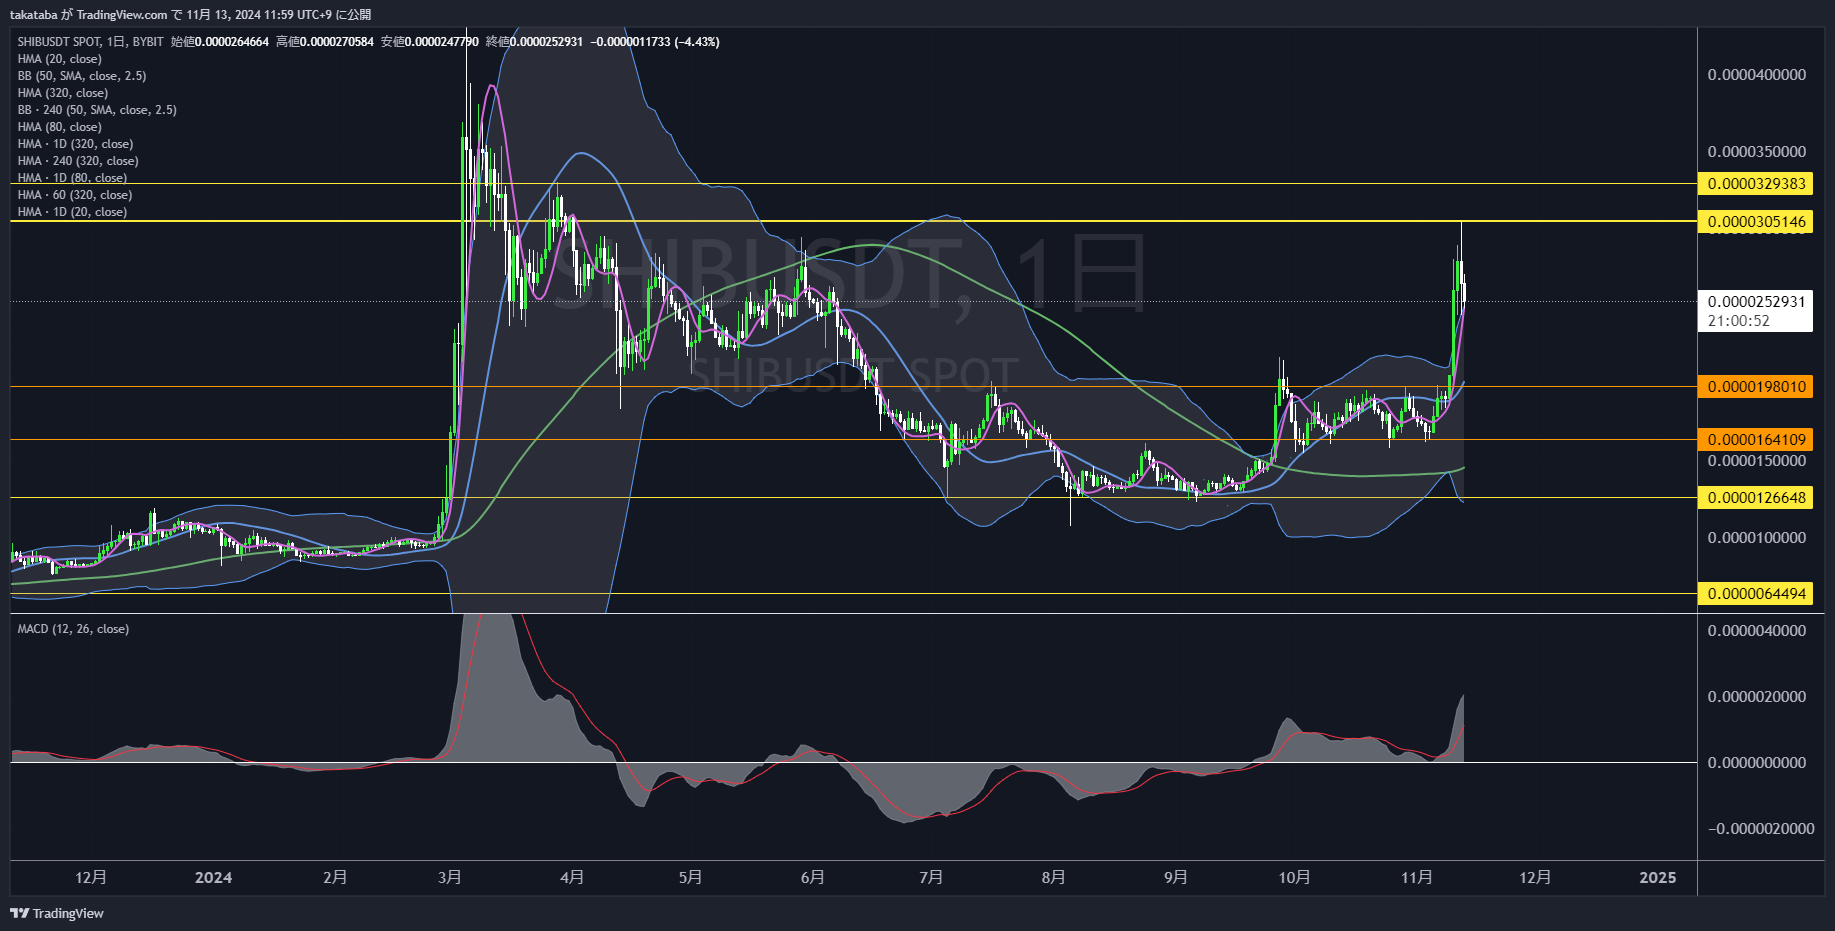The width and height of the screenshot is (1835, 931).
Task: Select the HMA (80, close) indicator label
Action: [59, 127]
